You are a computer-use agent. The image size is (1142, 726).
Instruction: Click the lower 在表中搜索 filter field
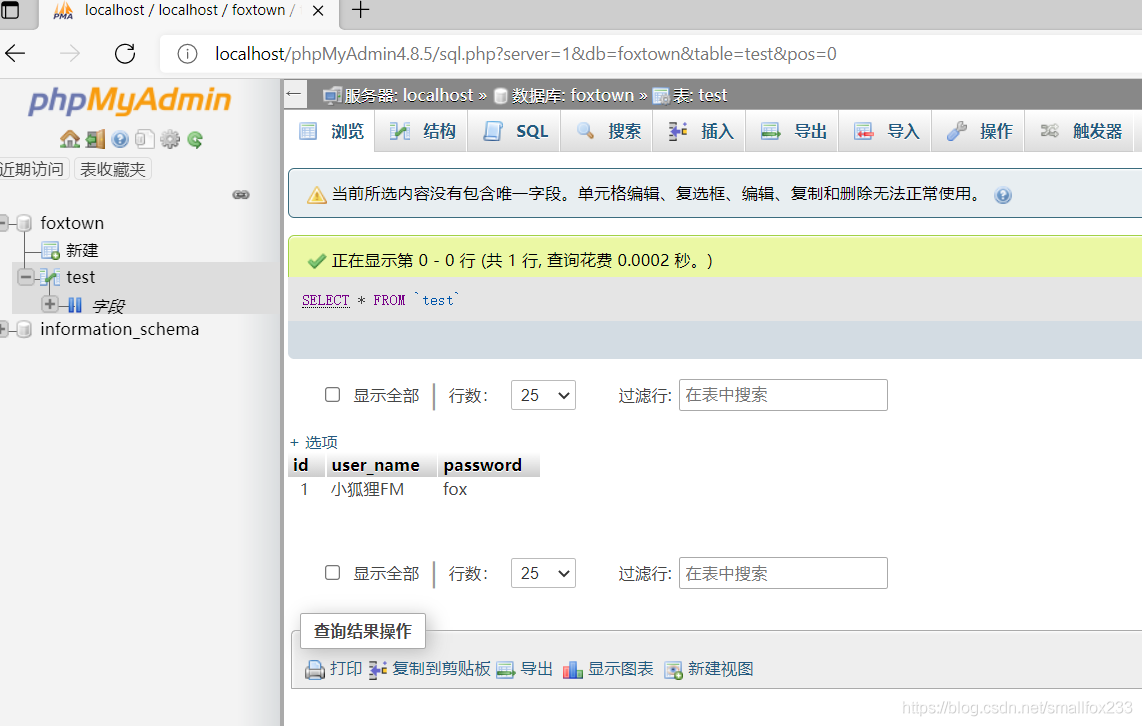[x=783, y=573]
